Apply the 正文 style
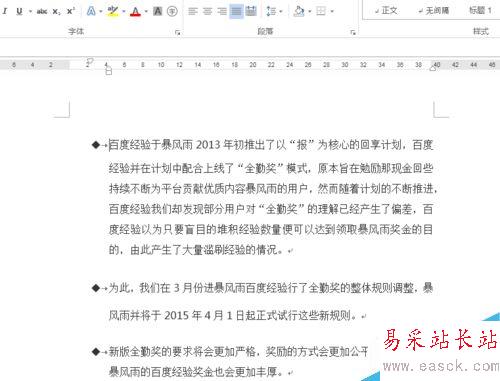 pos(386,11)
